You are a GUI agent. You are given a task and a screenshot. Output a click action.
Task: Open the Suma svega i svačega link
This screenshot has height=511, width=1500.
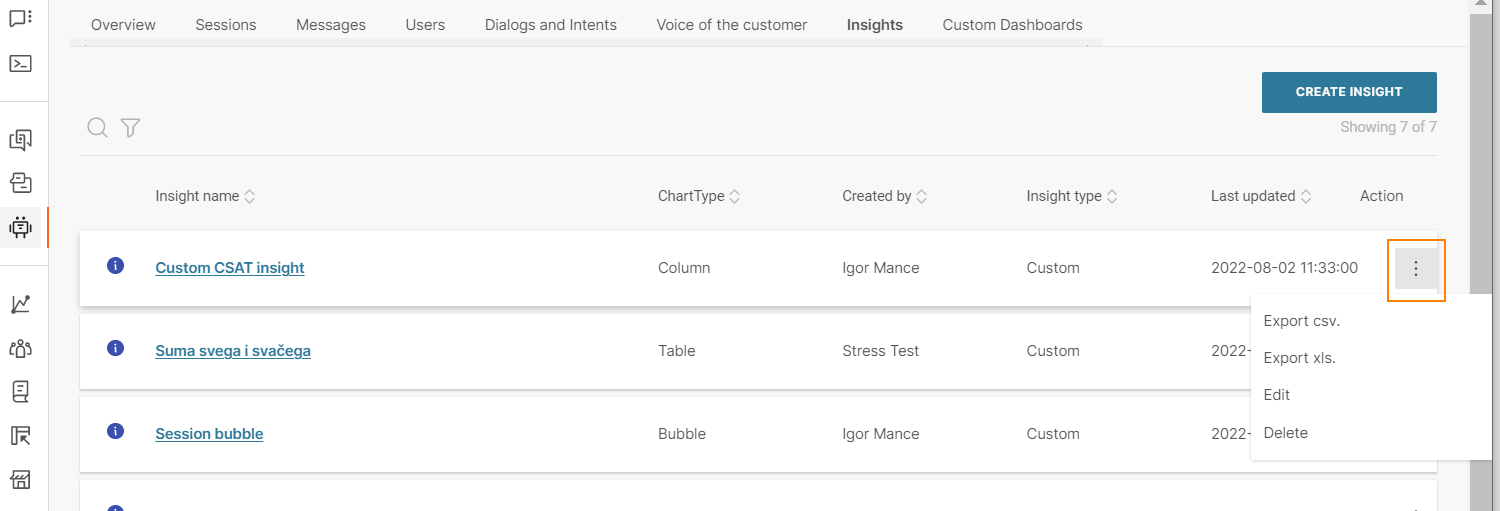tap(233, 351)
